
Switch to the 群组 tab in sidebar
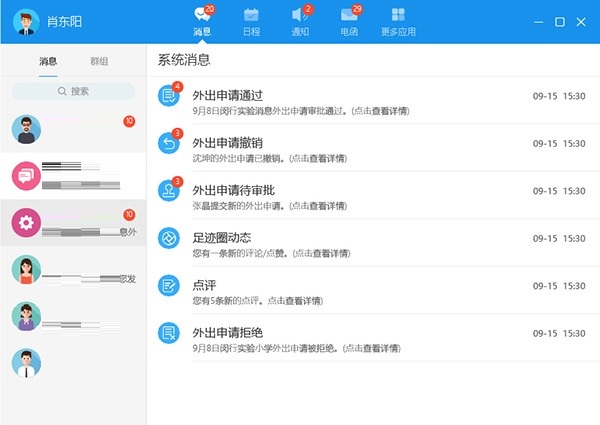click(99, 61)
